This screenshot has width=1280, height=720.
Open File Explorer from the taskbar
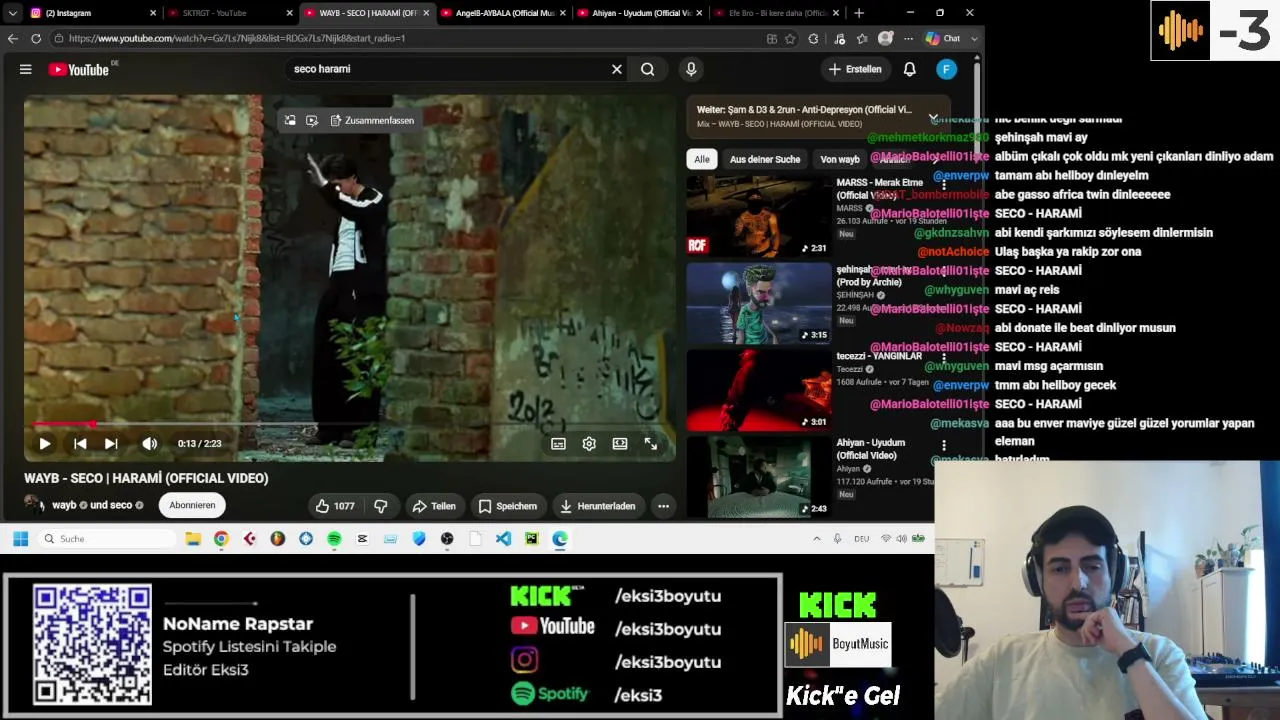[193, 539]
